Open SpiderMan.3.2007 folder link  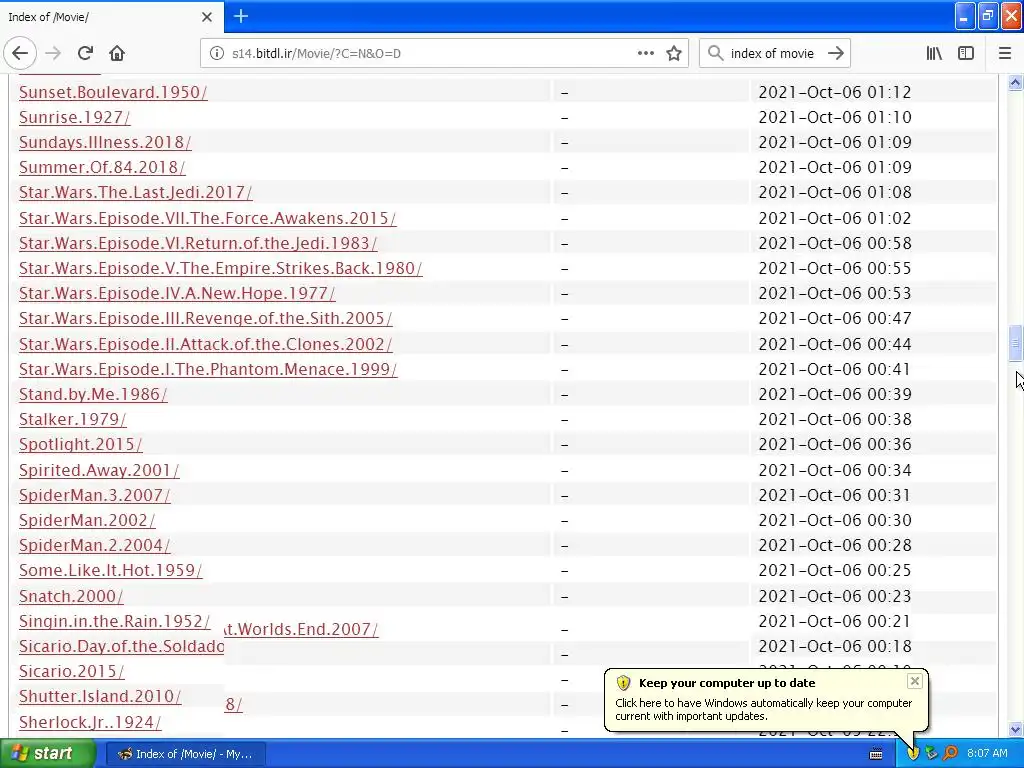95,495
